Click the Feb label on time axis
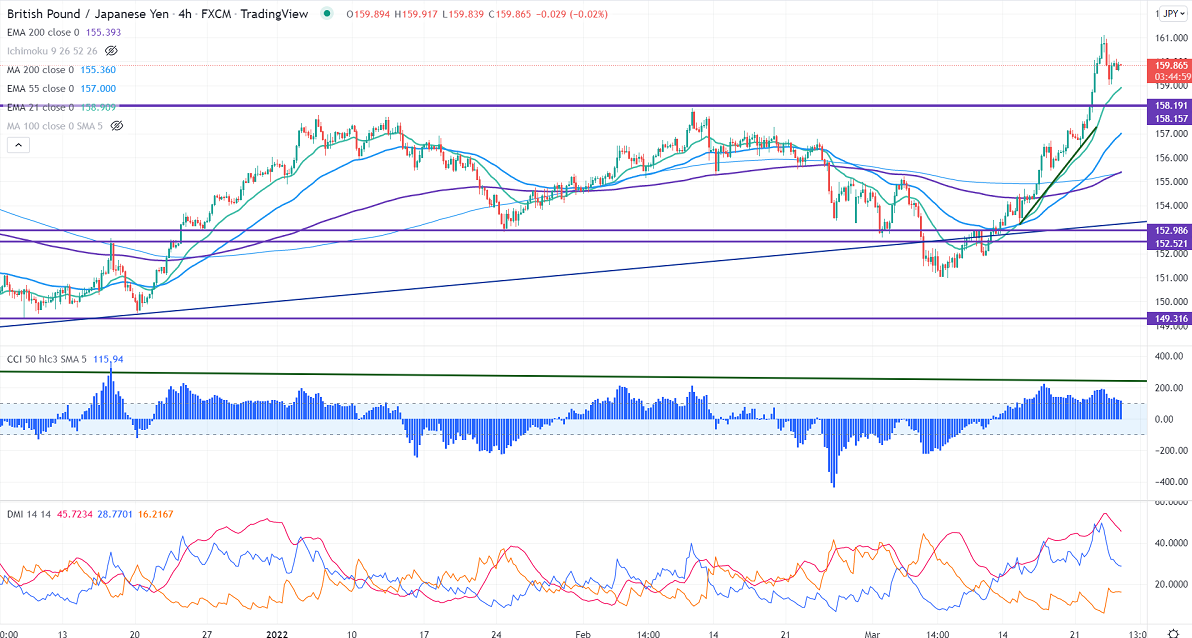1192x638 pixels. 582,634
